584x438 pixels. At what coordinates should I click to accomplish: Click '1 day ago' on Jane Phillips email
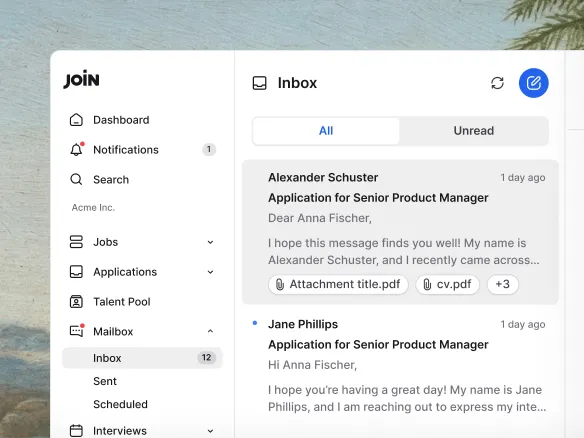(523, 324)
